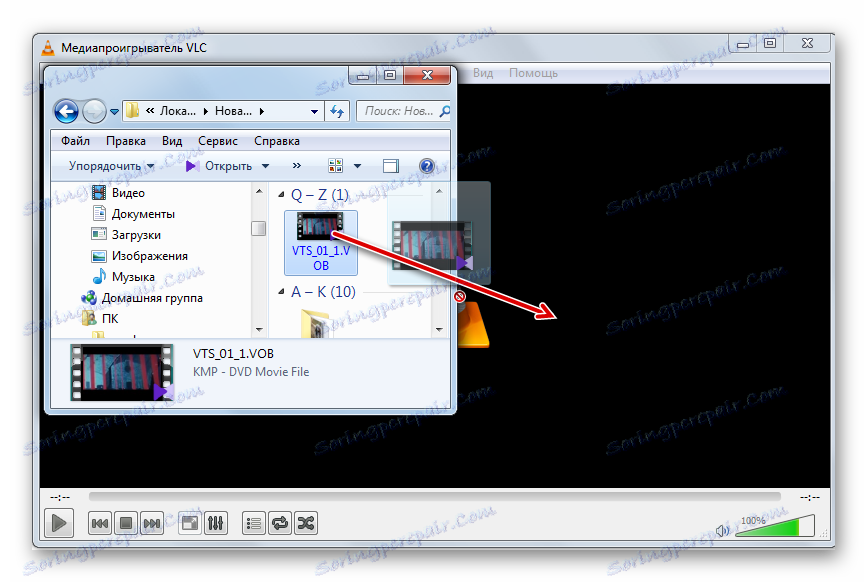
Task: Toggle VLC loop repeat mode
Action: point(280,523)
